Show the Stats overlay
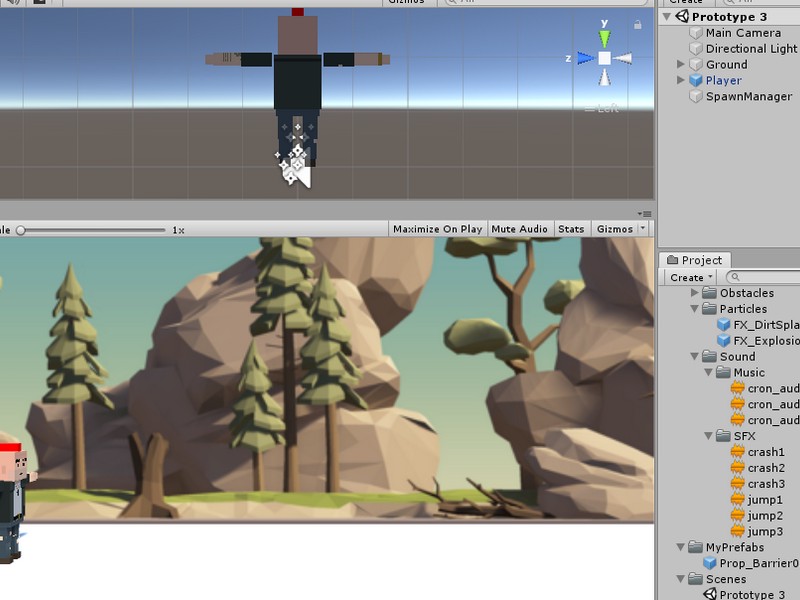Image resolution: width=800 pixels, height=600 pixels. click(571, 229)
